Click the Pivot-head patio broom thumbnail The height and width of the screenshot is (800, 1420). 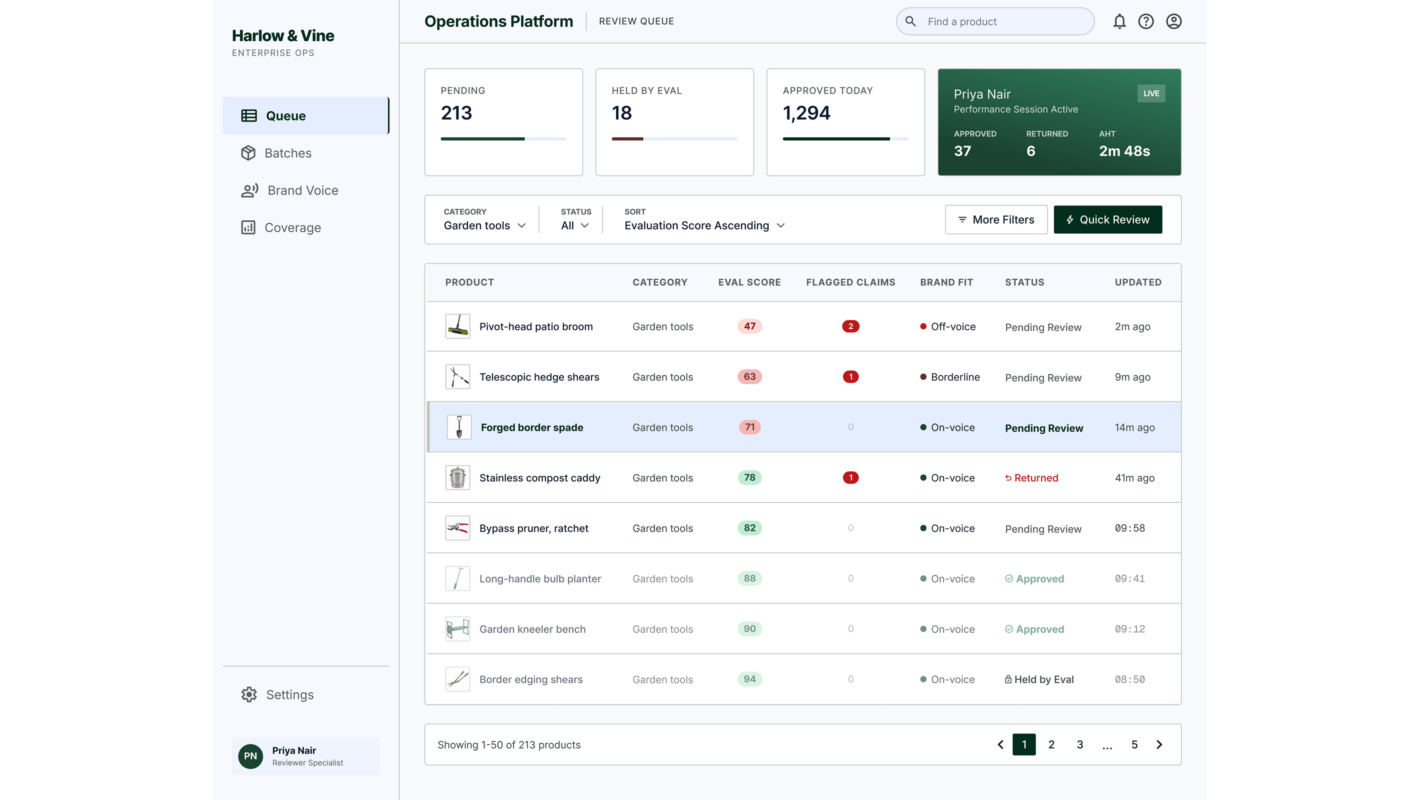pyautogui.click(x=458, y=326)
